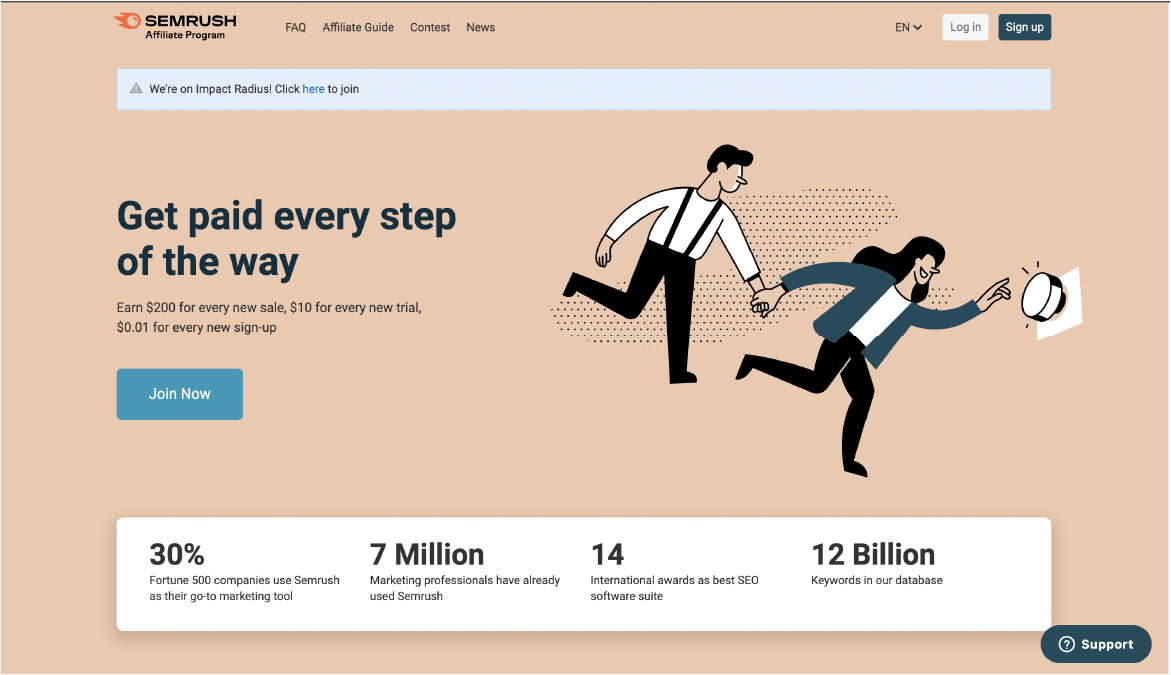This screenshot has width=1171, height=675.
Task: Click the '30%' statistic
Action: pyautogui.click(x=177, y=555)
